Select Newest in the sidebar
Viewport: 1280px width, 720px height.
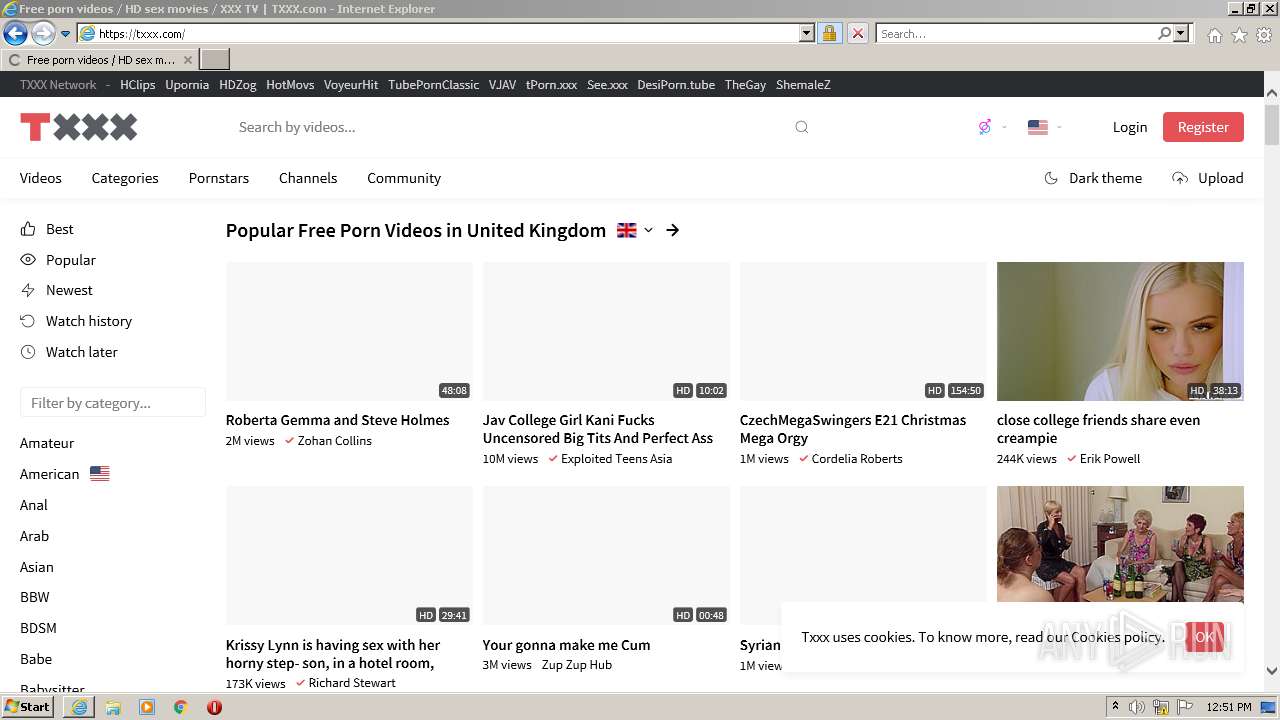[56, 290]
